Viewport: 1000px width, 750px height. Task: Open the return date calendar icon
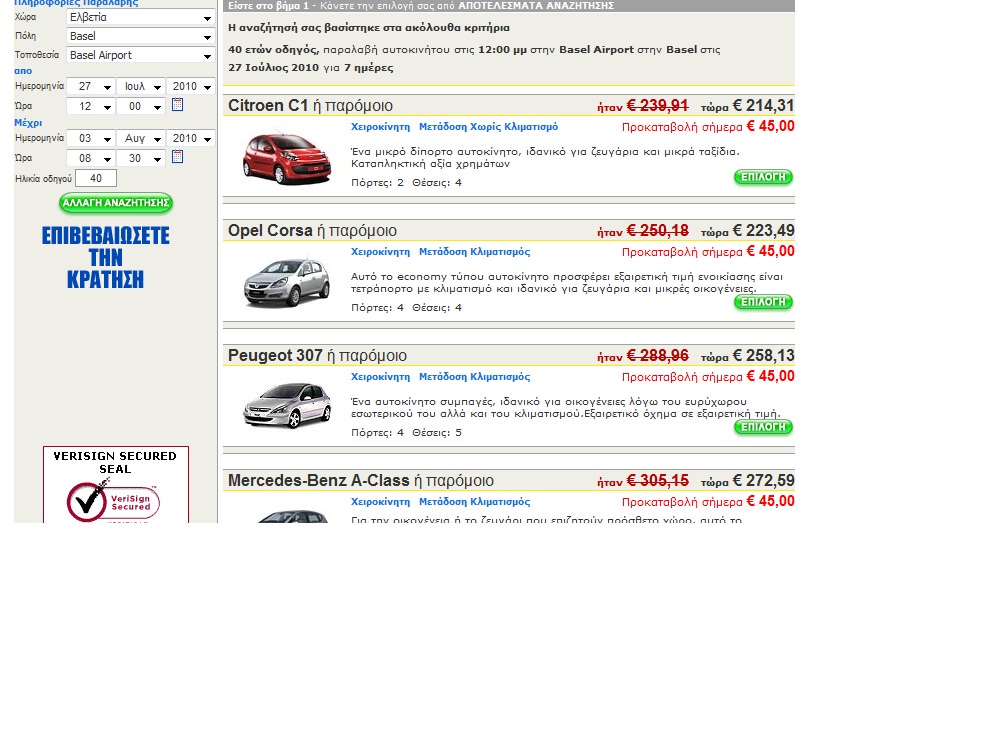(178, 157)
